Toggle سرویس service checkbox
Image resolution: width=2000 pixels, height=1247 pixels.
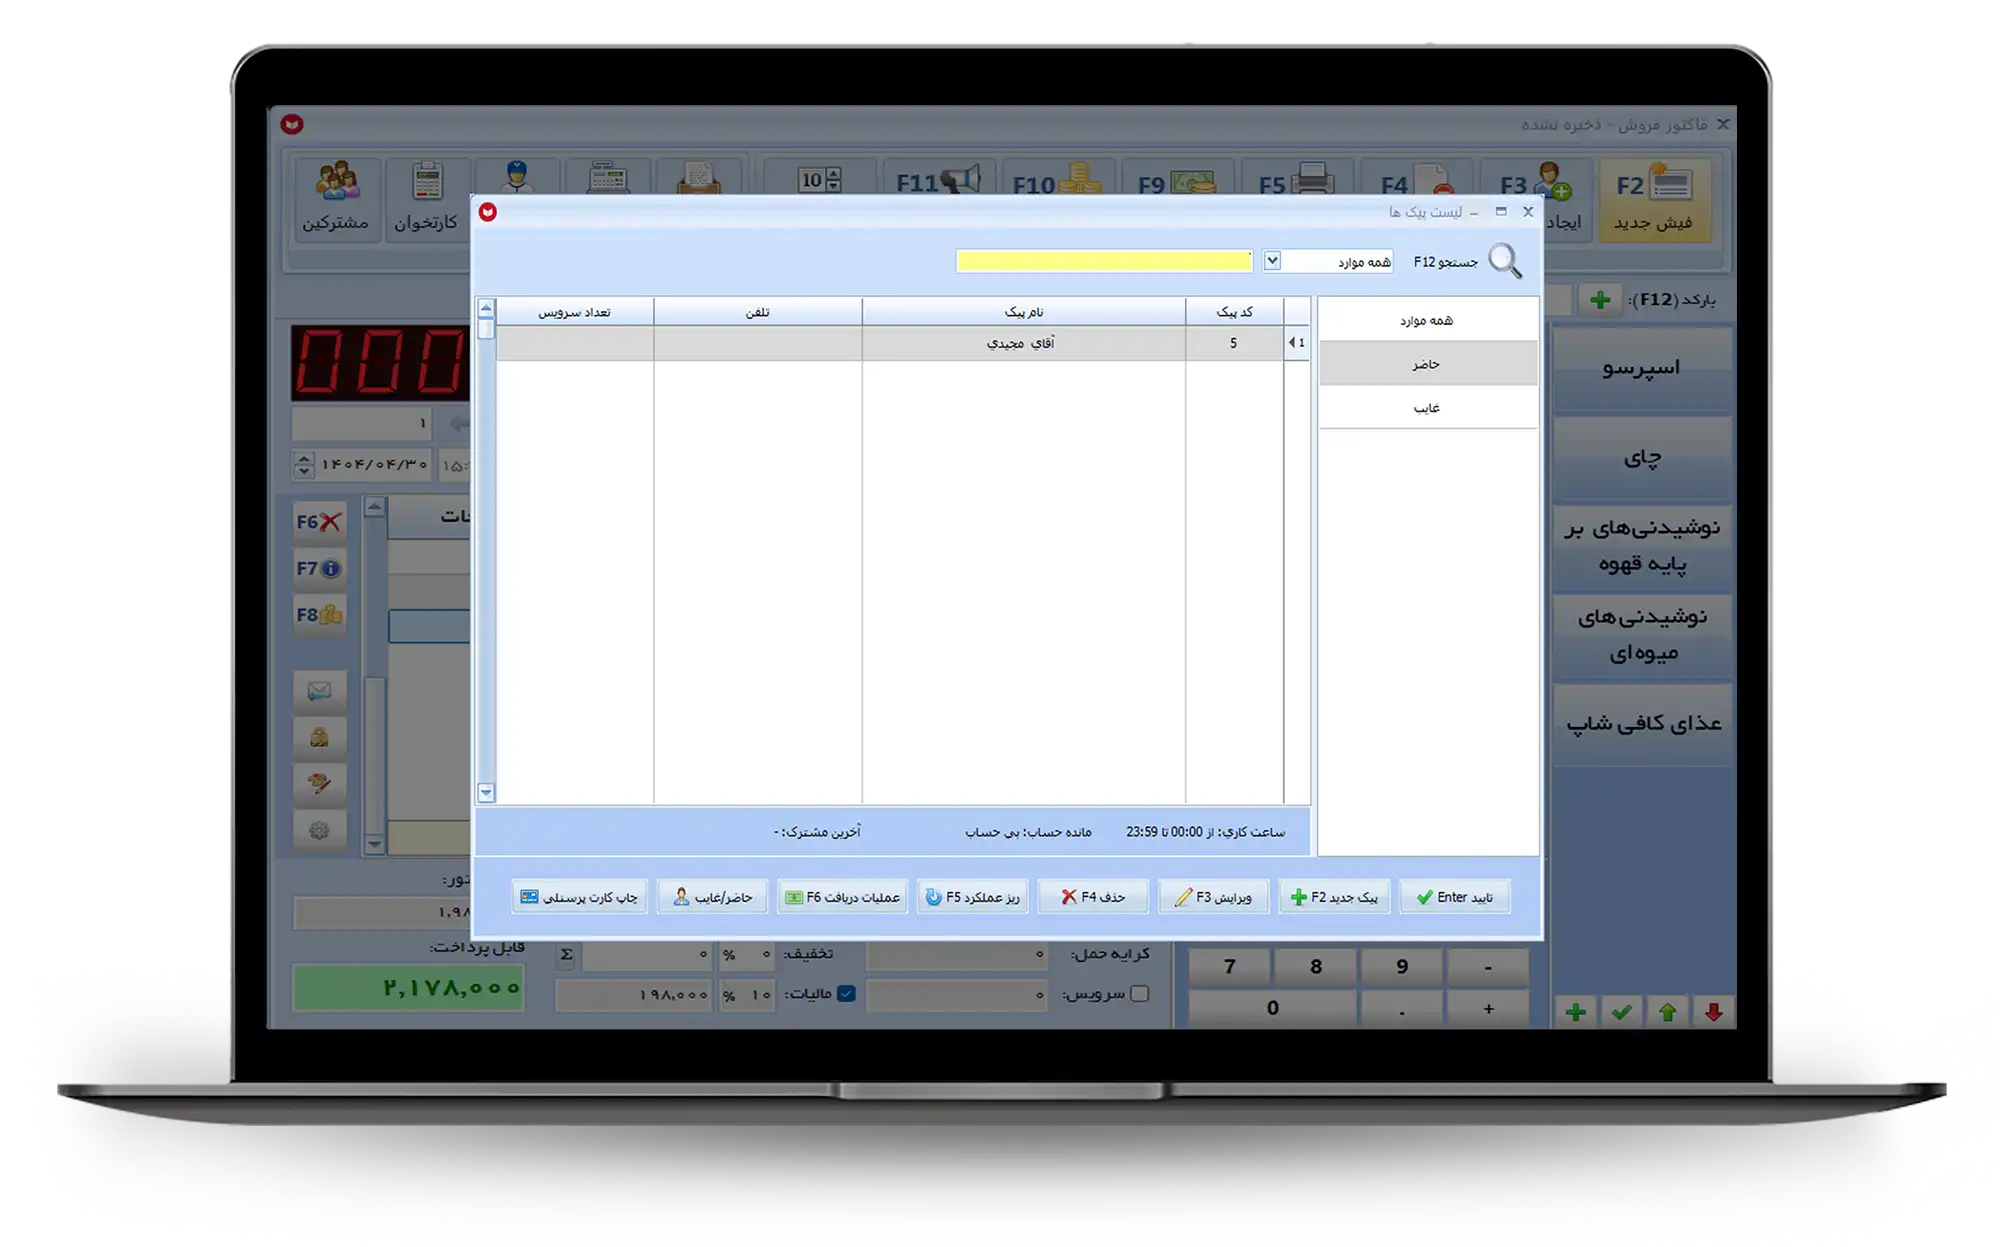1139,994
